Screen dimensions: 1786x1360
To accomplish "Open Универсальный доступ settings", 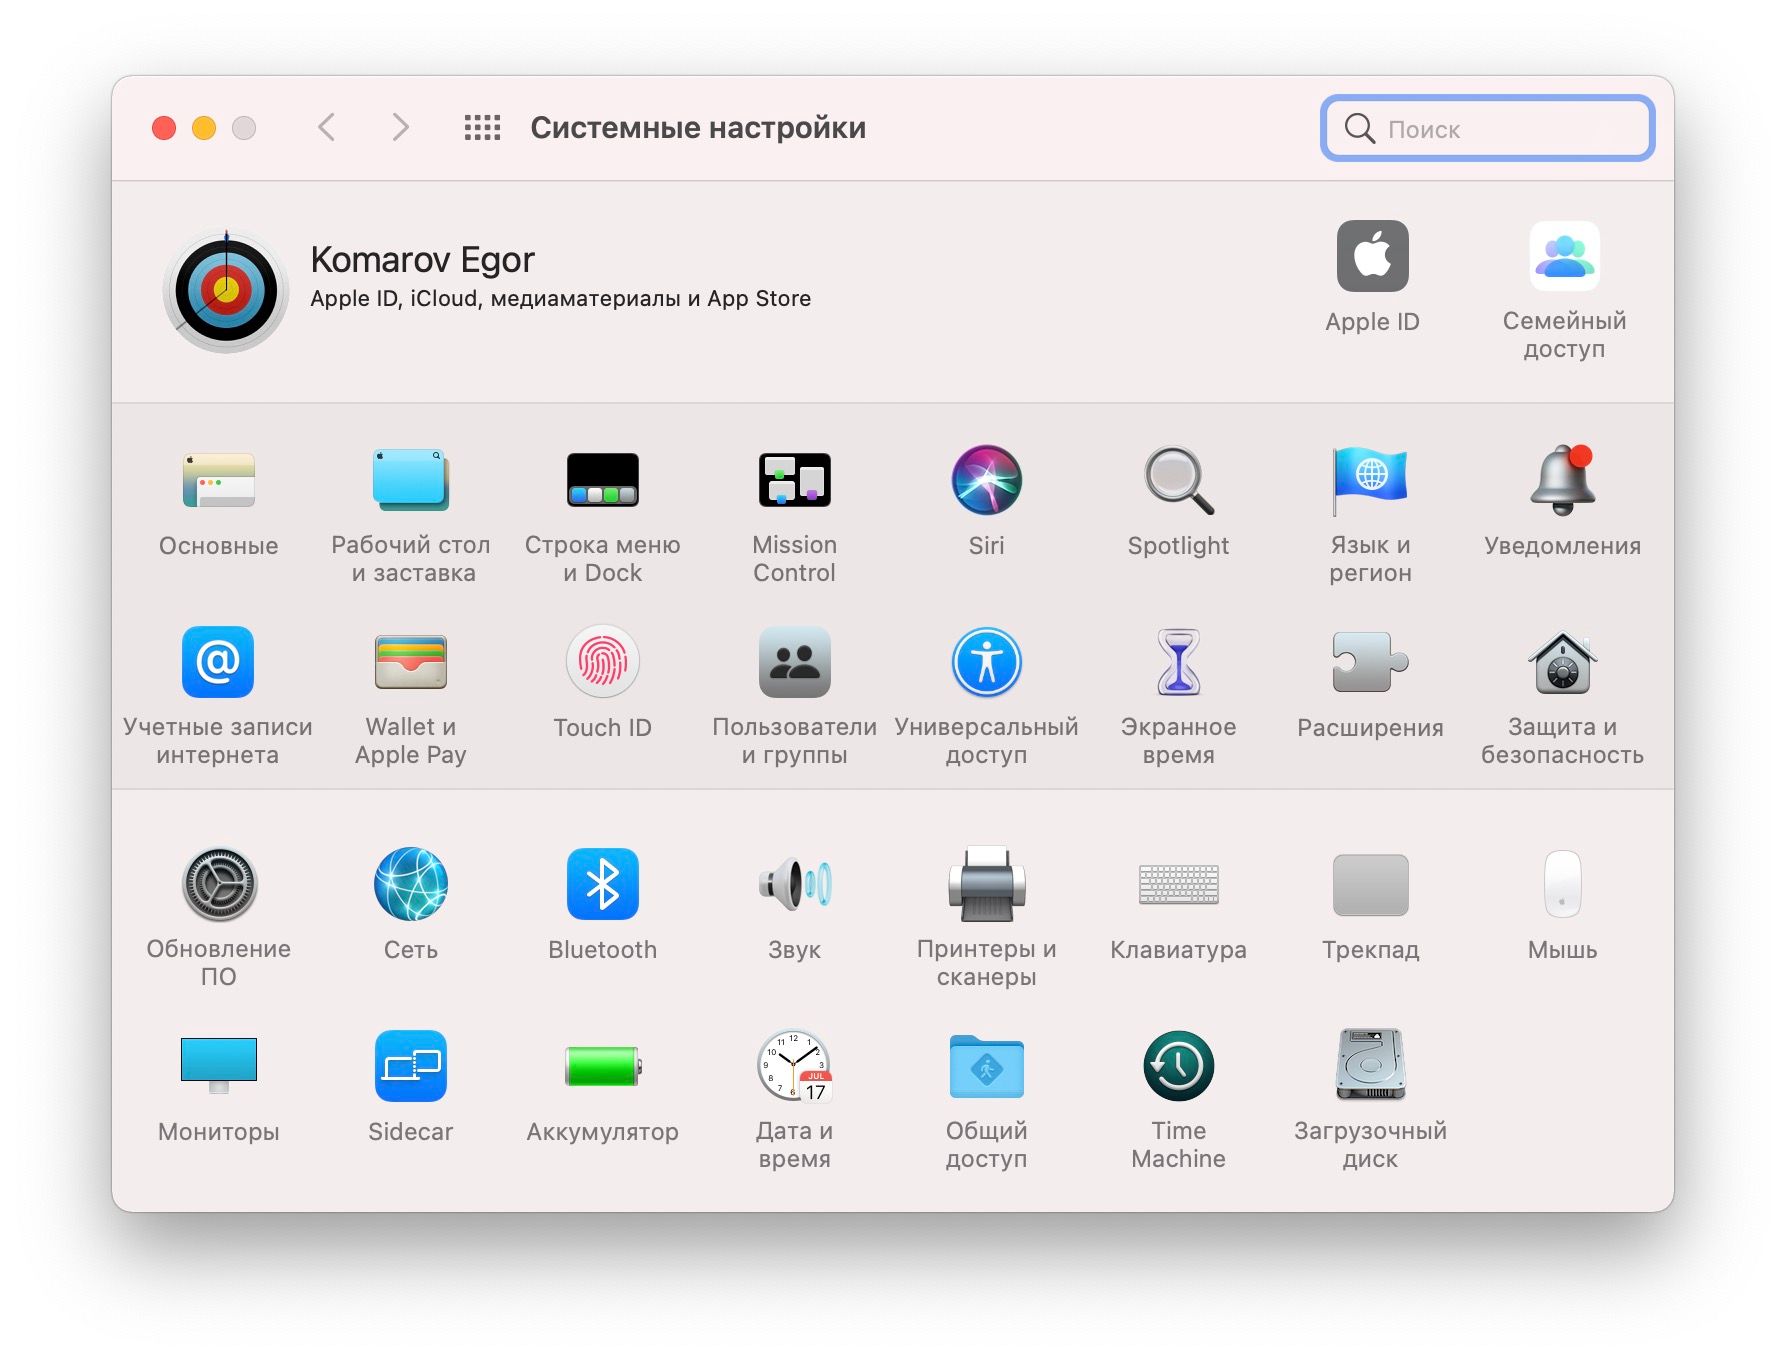I will (x=986, y=662).
